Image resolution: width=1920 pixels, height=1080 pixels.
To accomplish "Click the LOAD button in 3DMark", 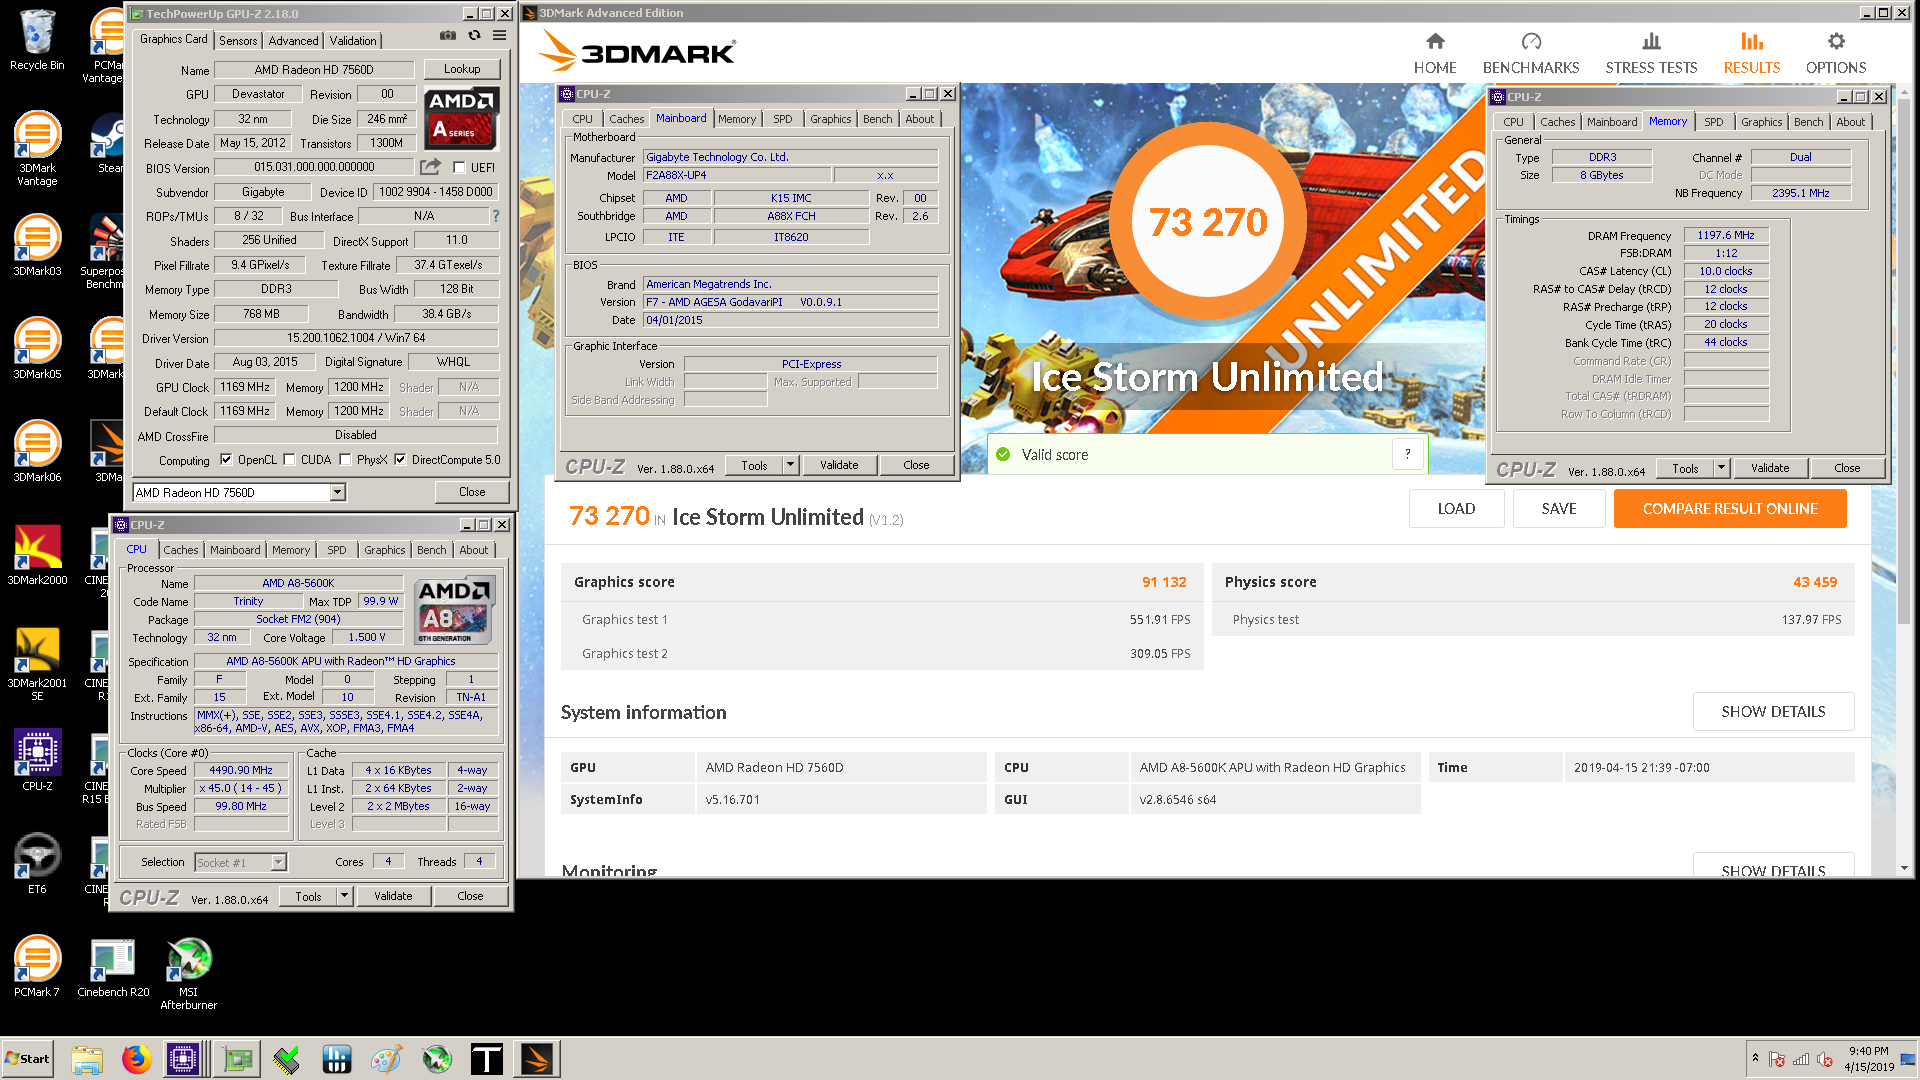I will click(1456, 509).
